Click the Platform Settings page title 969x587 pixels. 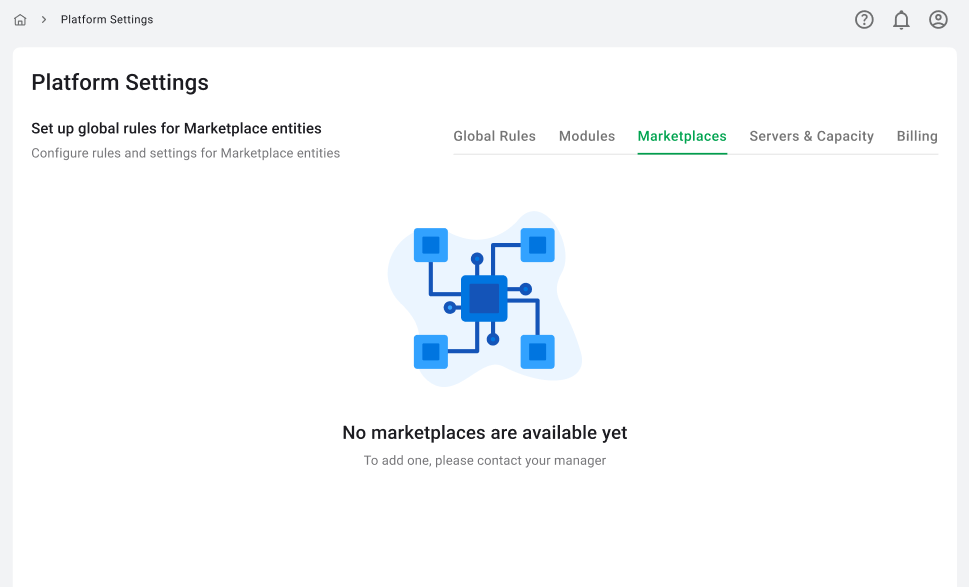coord(120,83)
